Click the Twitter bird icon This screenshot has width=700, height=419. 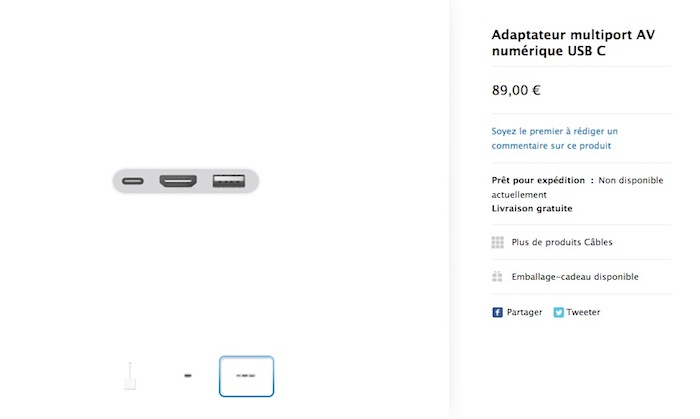pyautogui.click(x=559, y=312)
